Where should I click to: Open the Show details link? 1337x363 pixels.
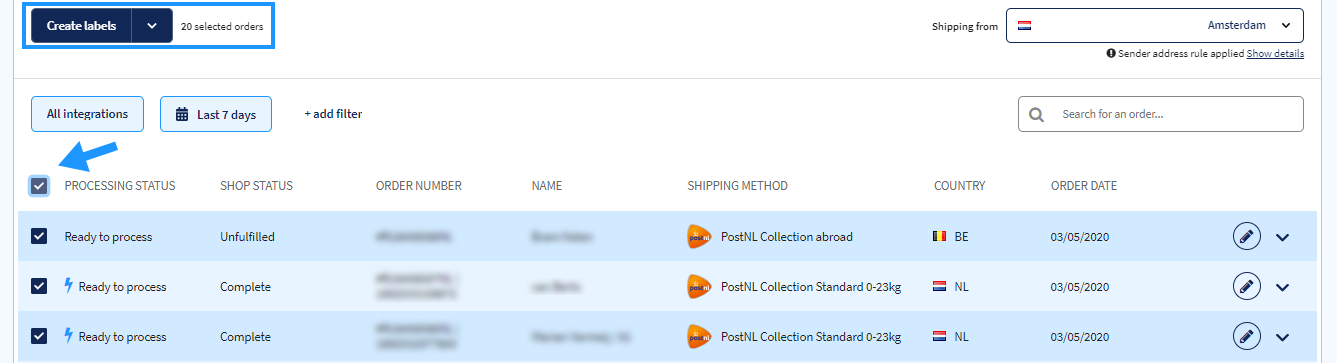1275,54
